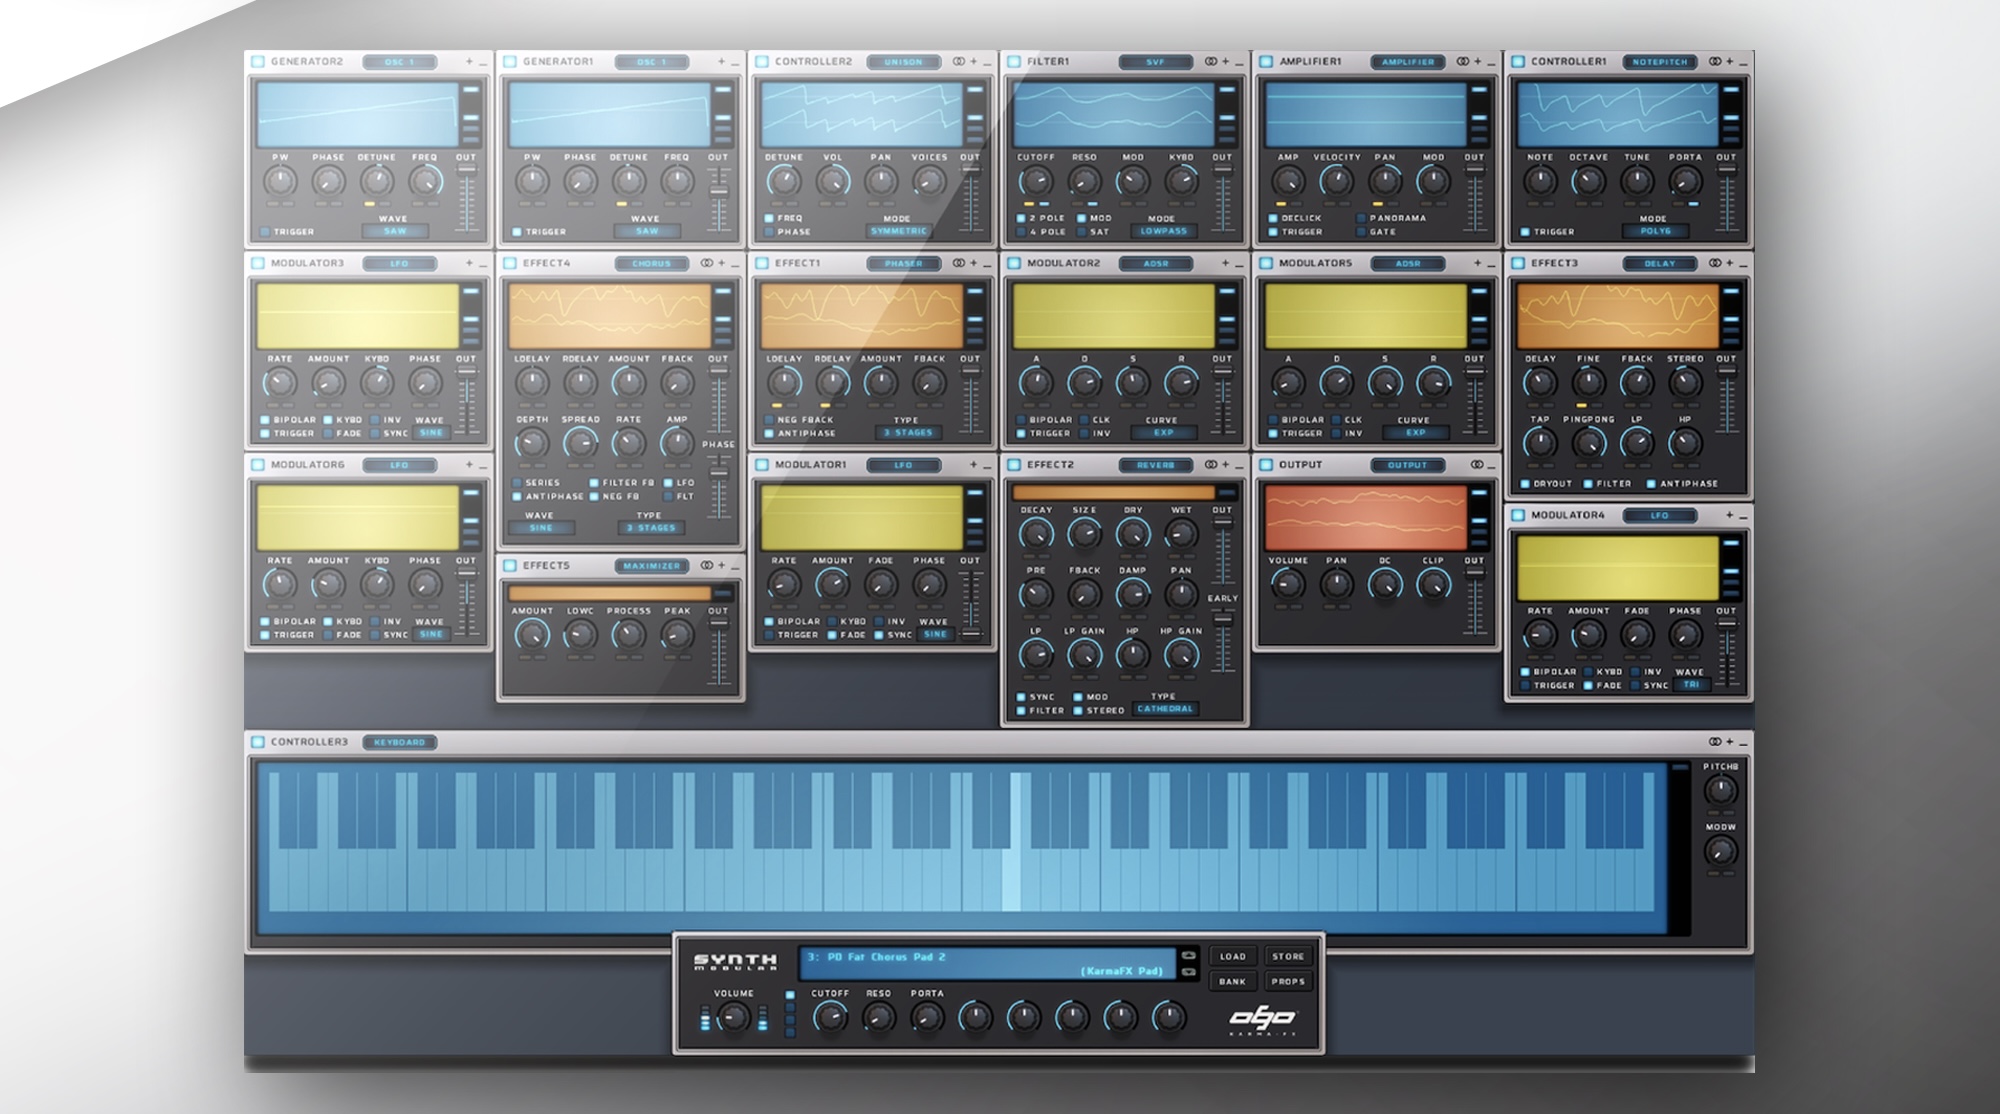
Task: Open the LOWPASS mode selector in Filter1
Action: click(x=1162, y=231)
